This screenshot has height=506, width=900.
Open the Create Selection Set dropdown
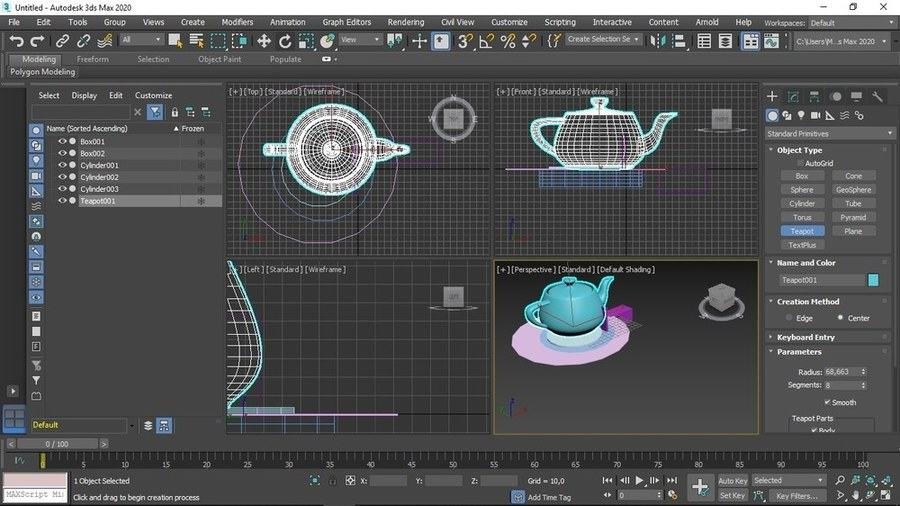603,39
